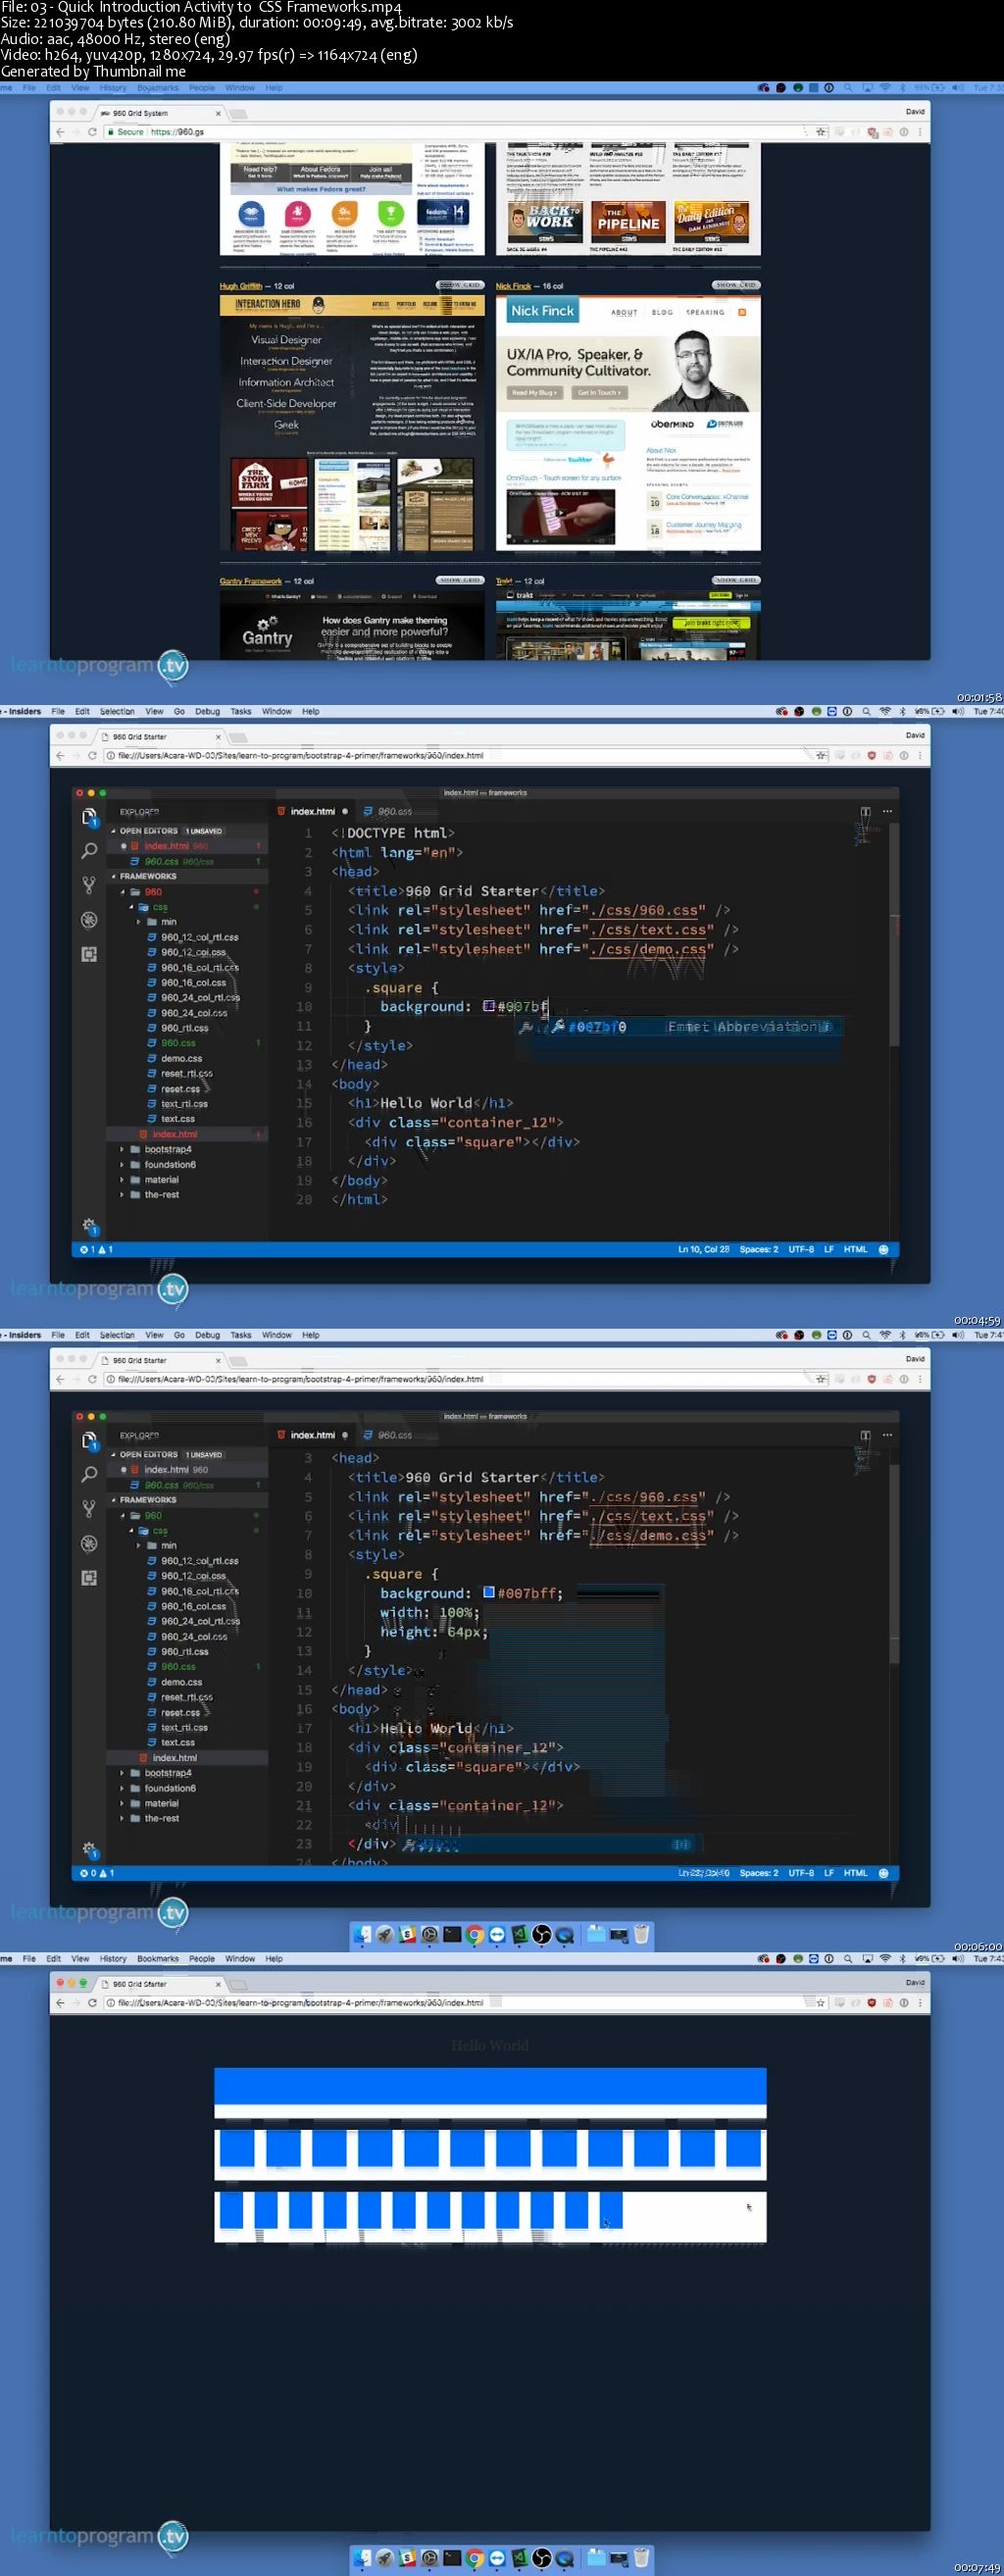This screenshot has height=2576, width=1004.
Task: Click reload icon in the 00:07:49 blue squares frame
Action: [x=92, y=2003]
